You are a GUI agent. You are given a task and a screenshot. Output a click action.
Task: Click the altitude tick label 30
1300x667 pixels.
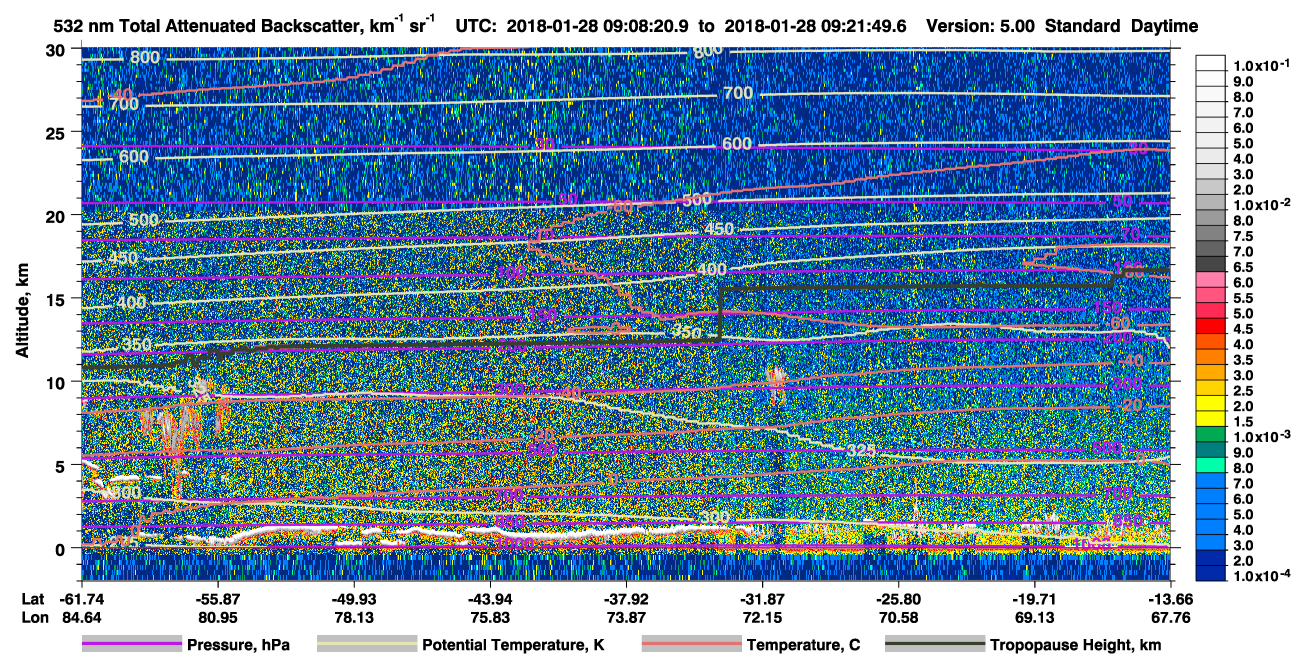[x=58, y=50]
